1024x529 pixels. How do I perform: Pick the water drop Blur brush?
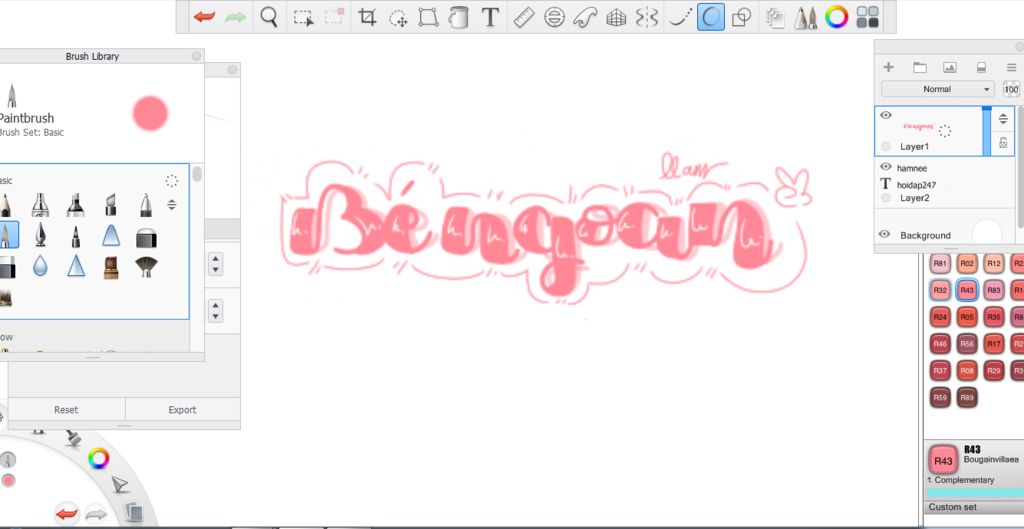40,266
